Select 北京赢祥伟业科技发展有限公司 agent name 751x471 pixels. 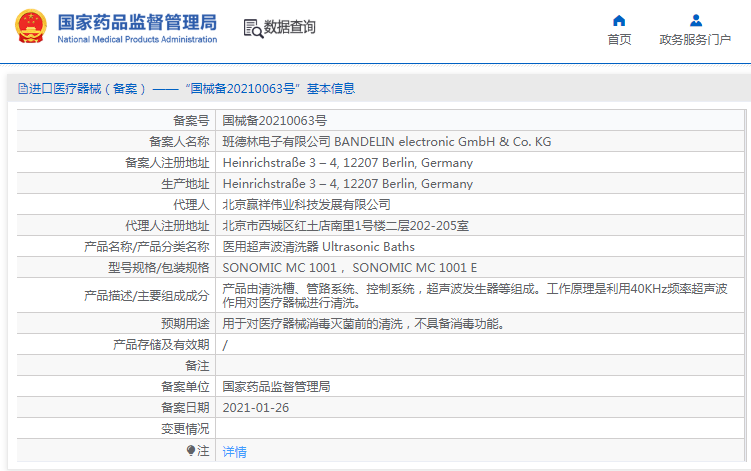coord(307,205)
